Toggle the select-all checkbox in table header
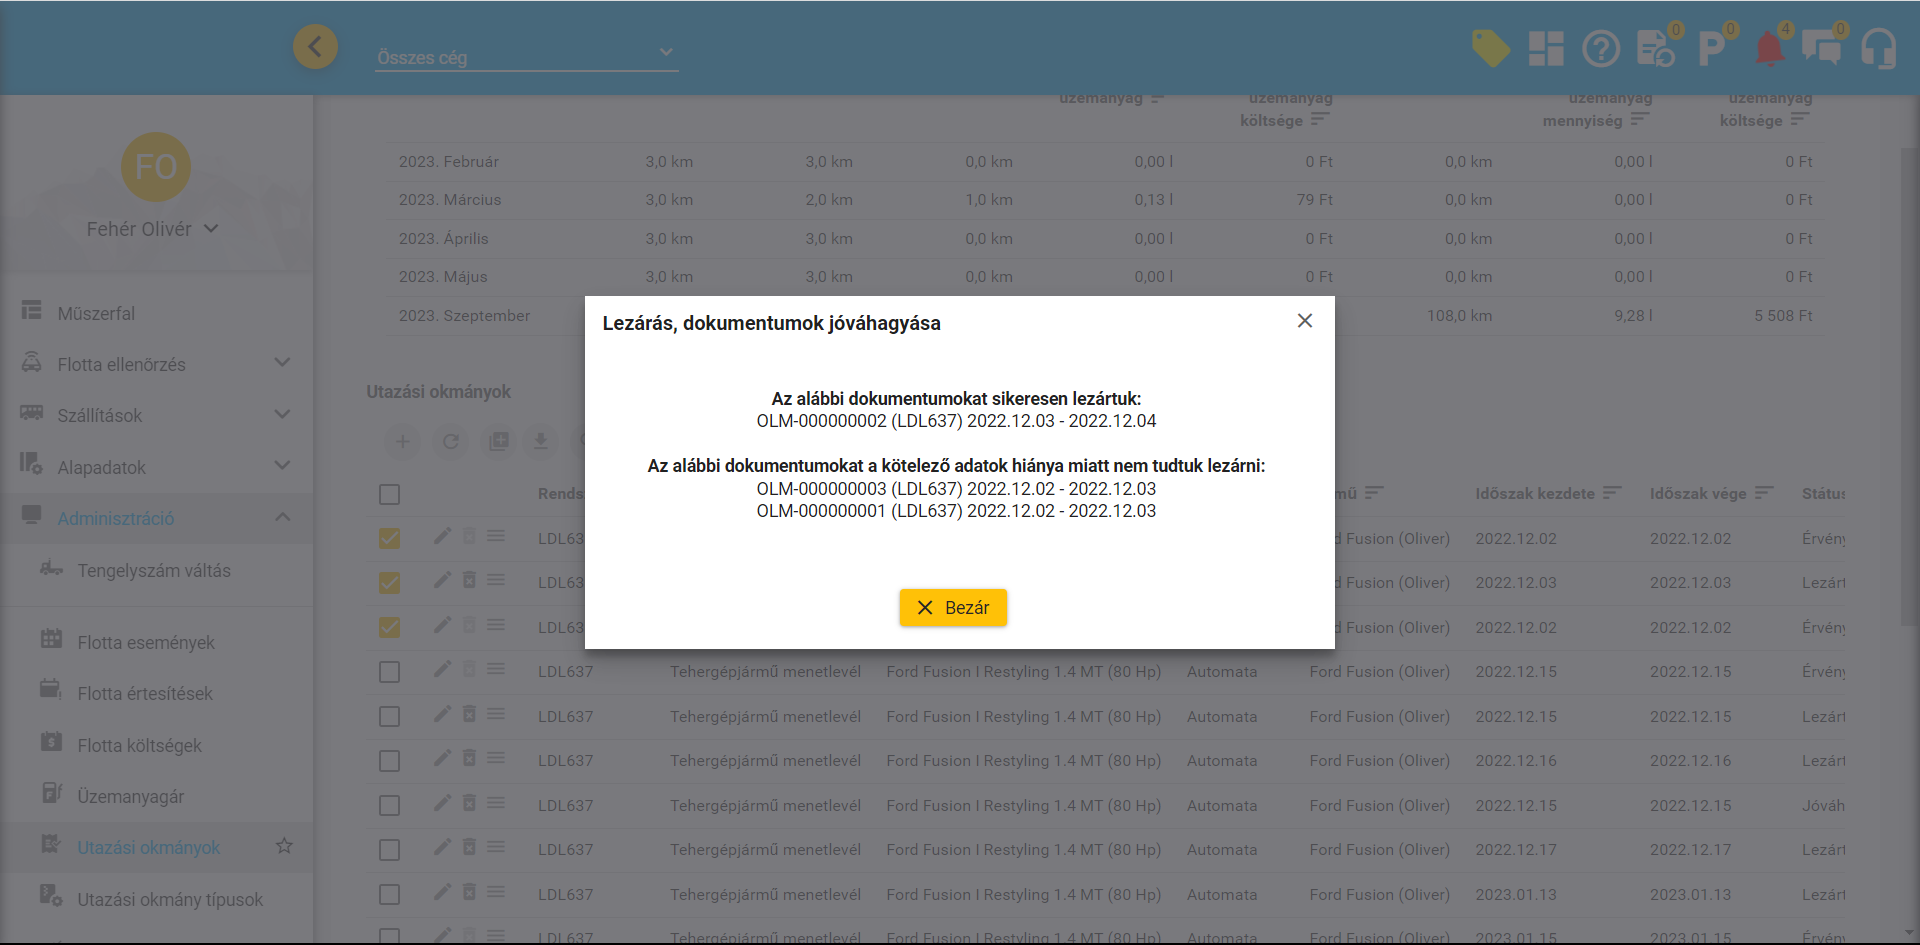This screenshot has width=1920, height=945. click(x=389, y=494)
